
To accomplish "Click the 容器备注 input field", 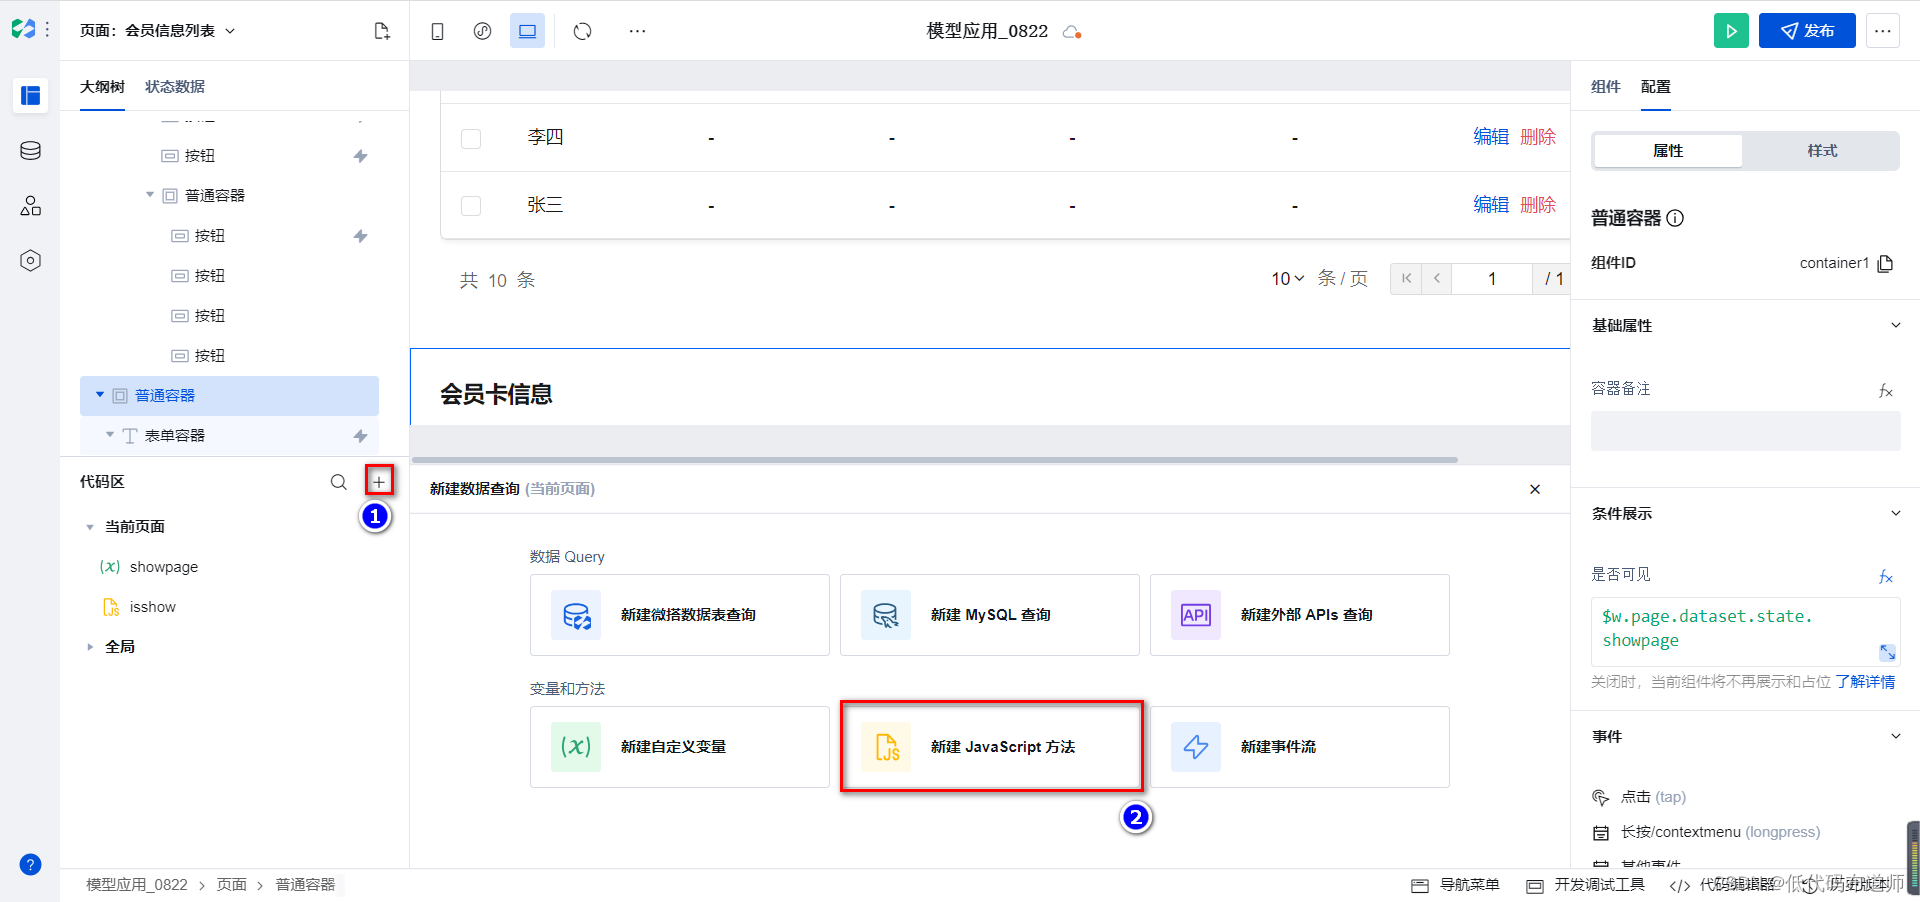I will click(x=1745, y=431).
